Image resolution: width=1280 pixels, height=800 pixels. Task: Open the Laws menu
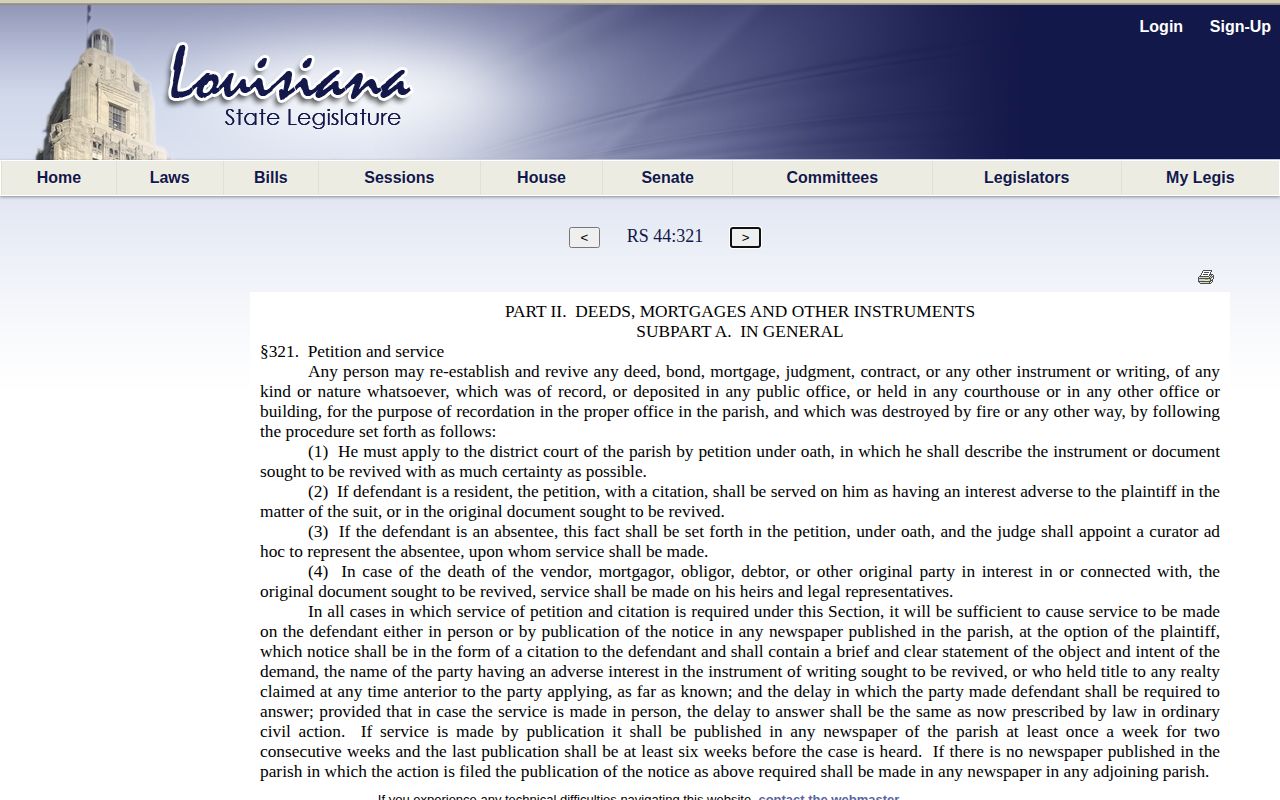170,177
